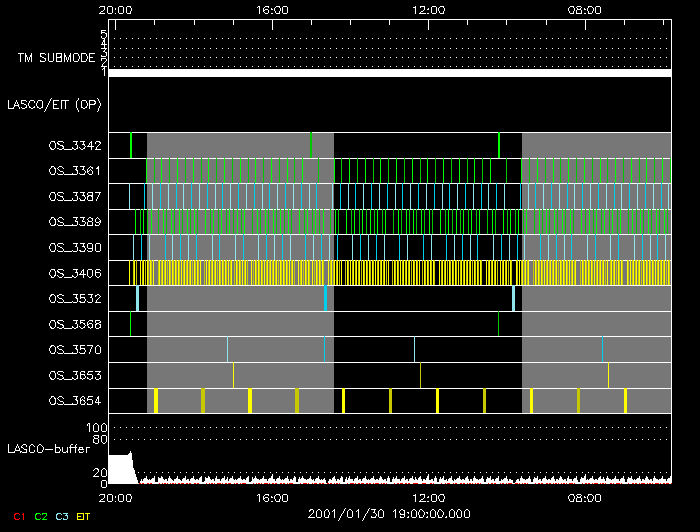Click the leftmost yellow marker in OS_3654 row
Viewport: 700px width, 532px height.
point(156,401)
